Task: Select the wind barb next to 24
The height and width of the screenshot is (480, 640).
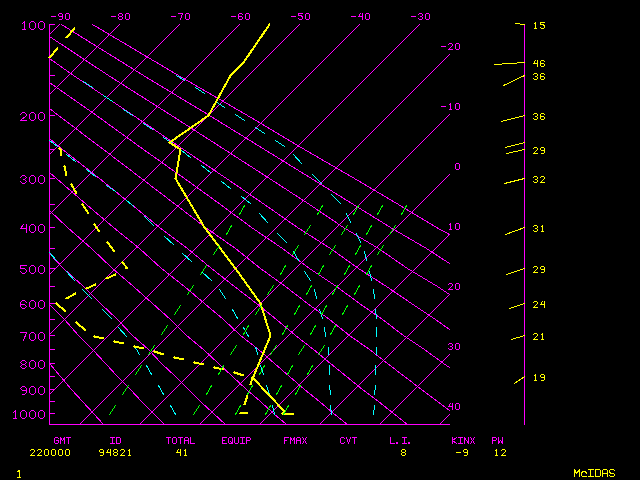Action: point(515,306)
